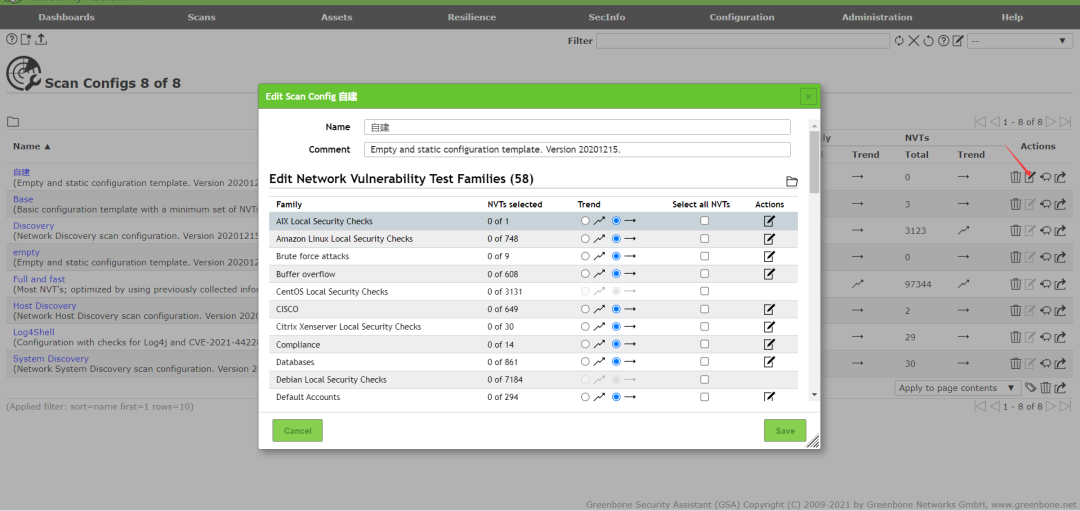Move Base scan config to trashcan
This screenshot has width=1080, height=511.
pos(1015,204)
